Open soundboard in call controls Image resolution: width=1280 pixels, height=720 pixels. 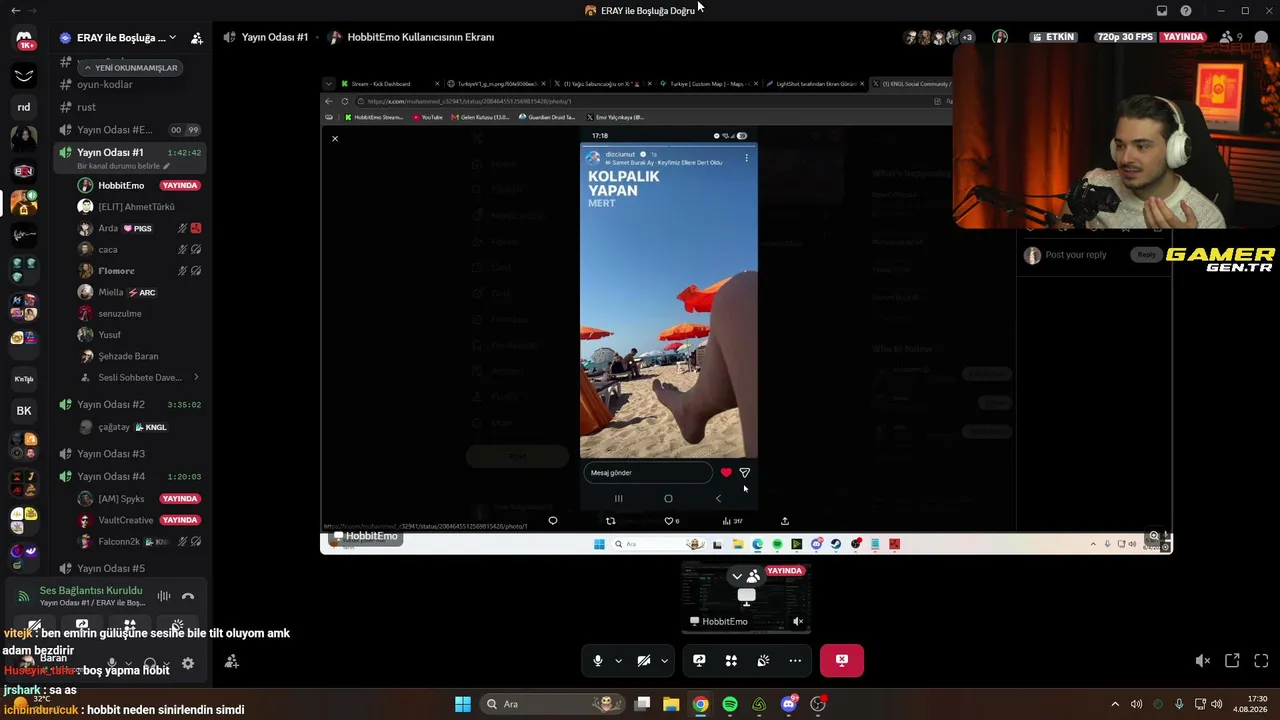(763, 660)
